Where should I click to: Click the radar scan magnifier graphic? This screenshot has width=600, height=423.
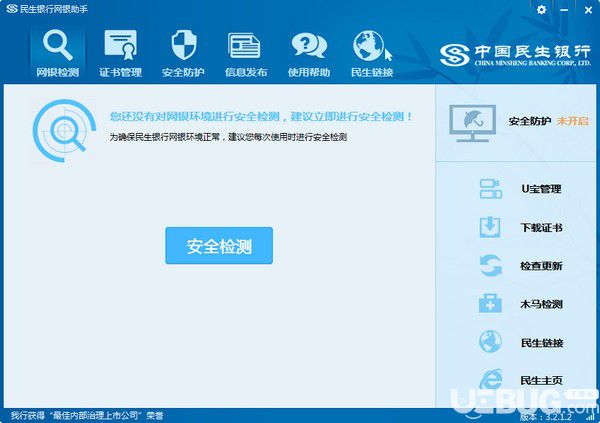tap(64, 131)
